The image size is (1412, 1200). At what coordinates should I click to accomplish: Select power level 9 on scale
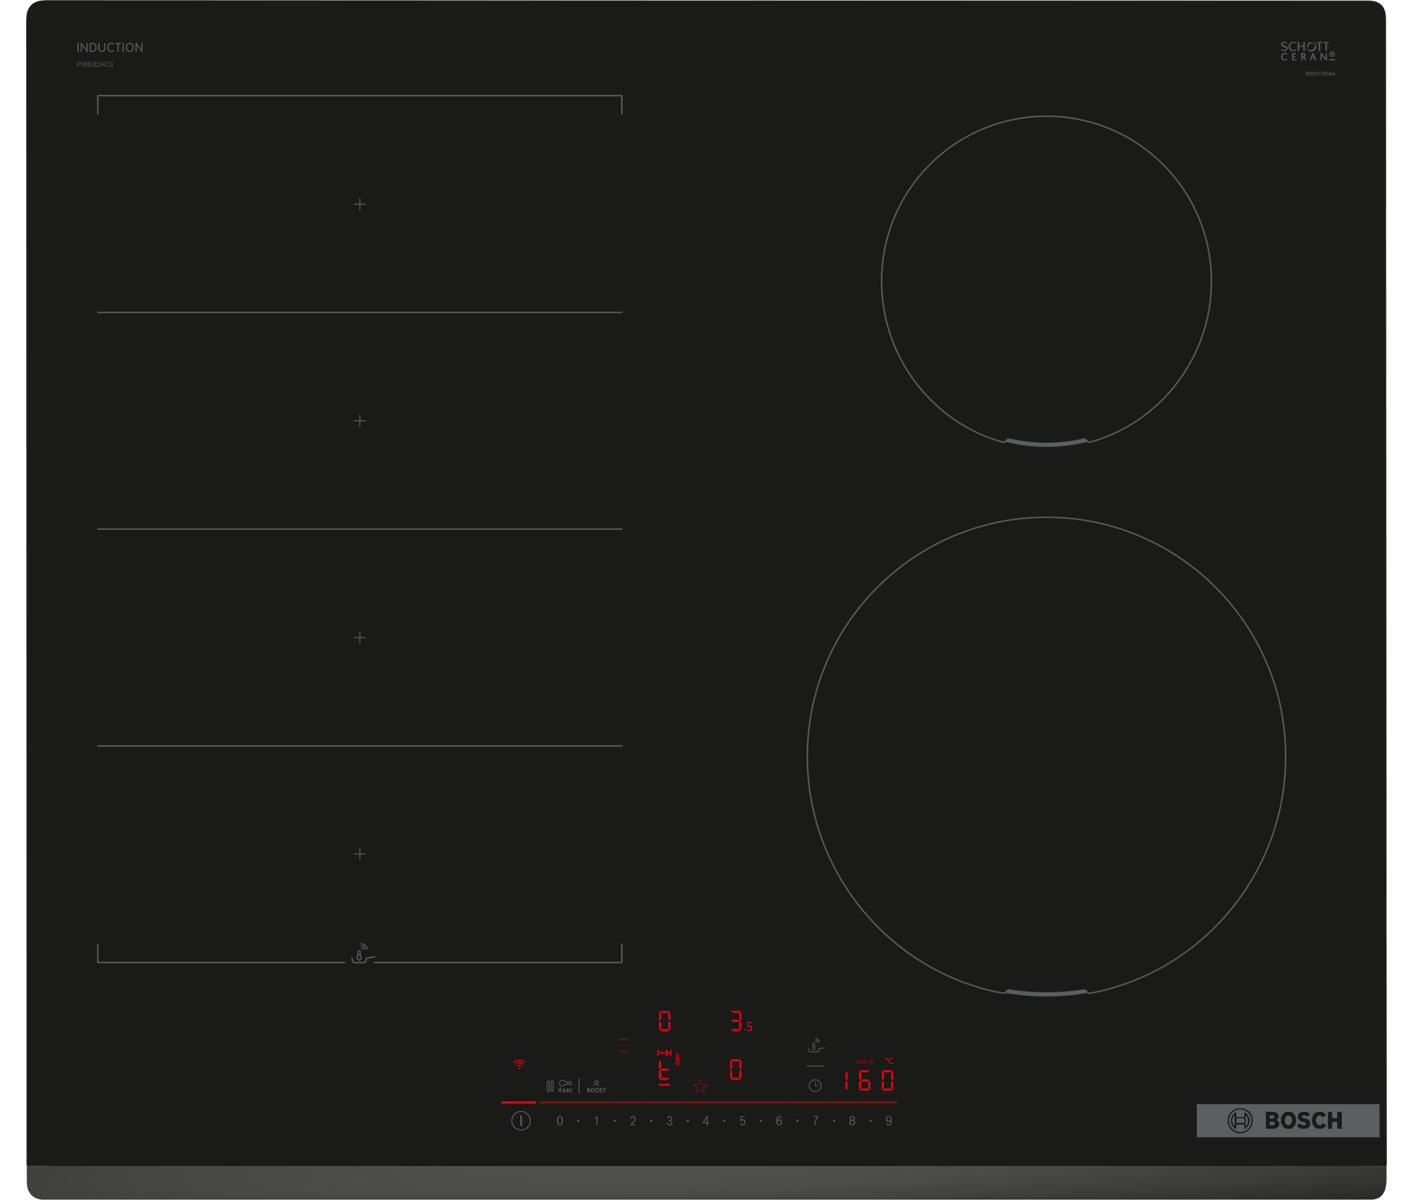click(888, 1121)
